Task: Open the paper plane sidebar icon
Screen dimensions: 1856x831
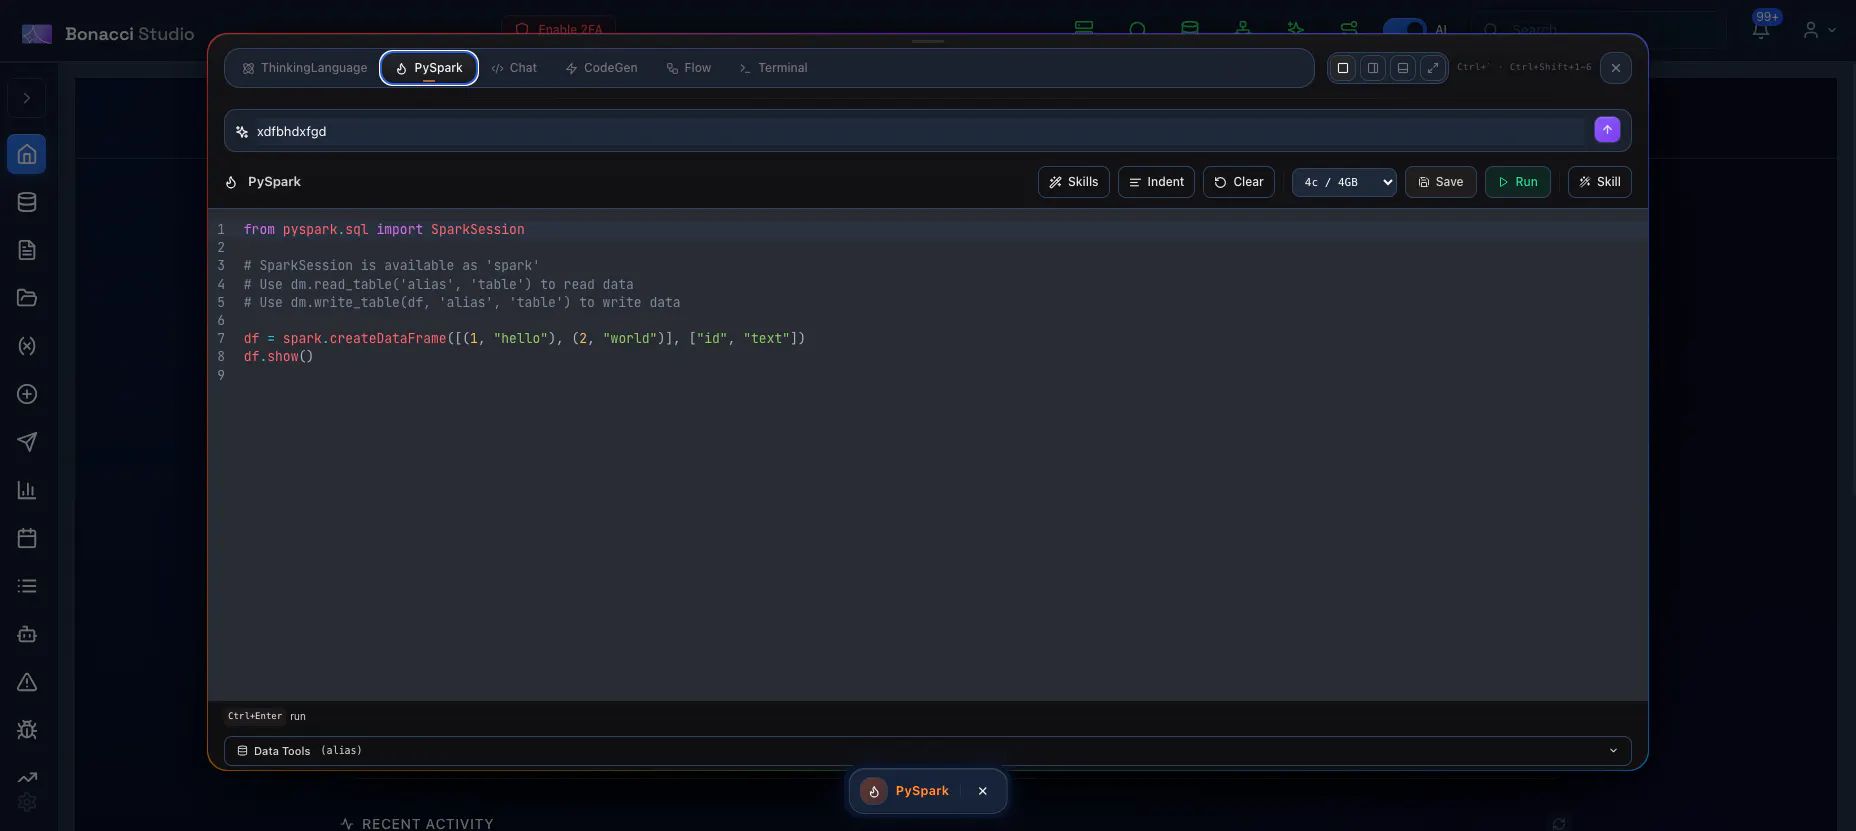Action: click(27, 442)
